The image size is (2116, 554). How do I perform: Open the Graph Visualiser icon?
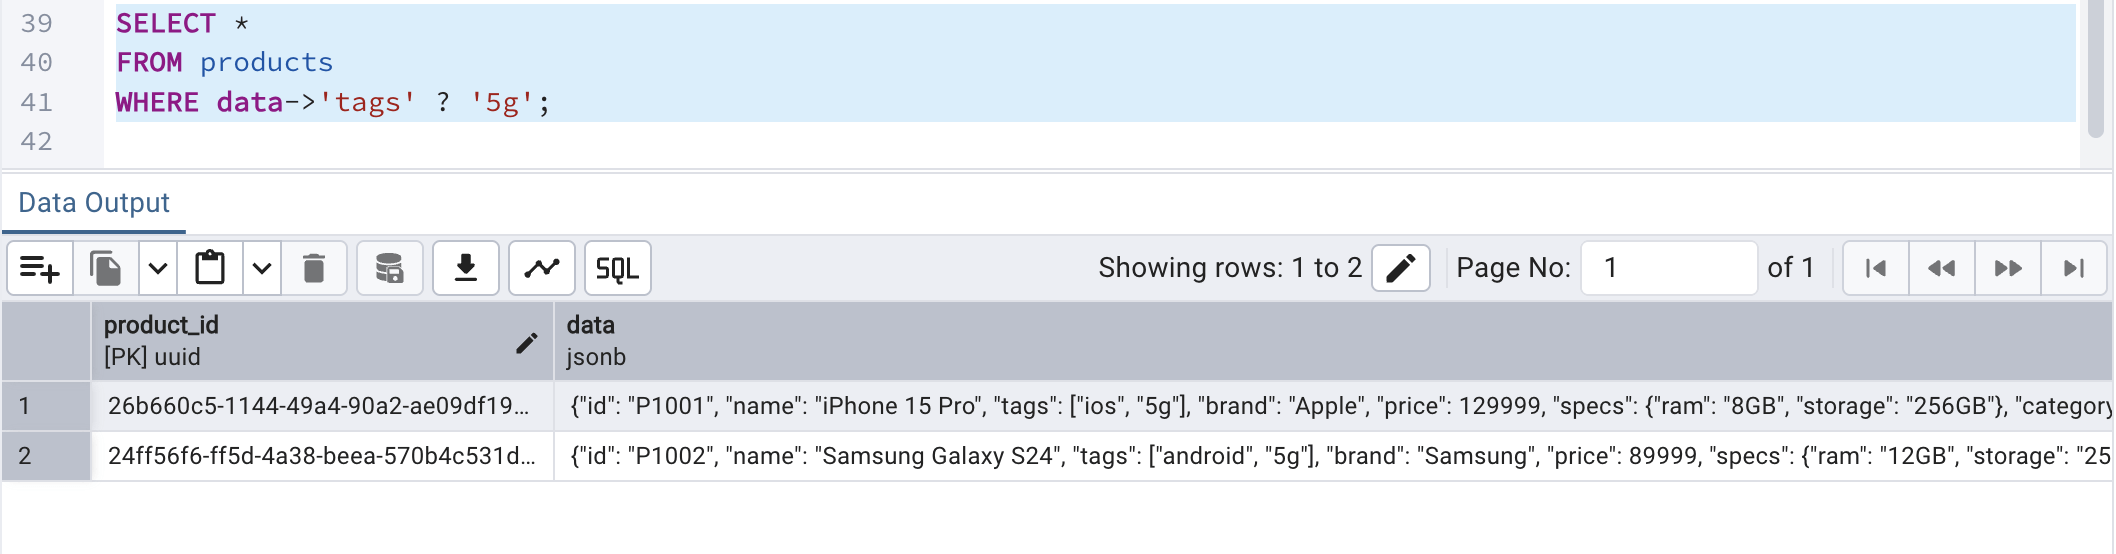pos(542,268)
